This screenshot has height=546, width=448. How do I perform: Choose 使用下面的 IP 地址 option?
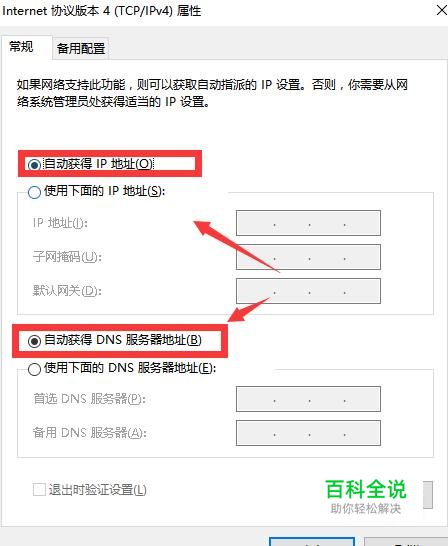point(34,192)
